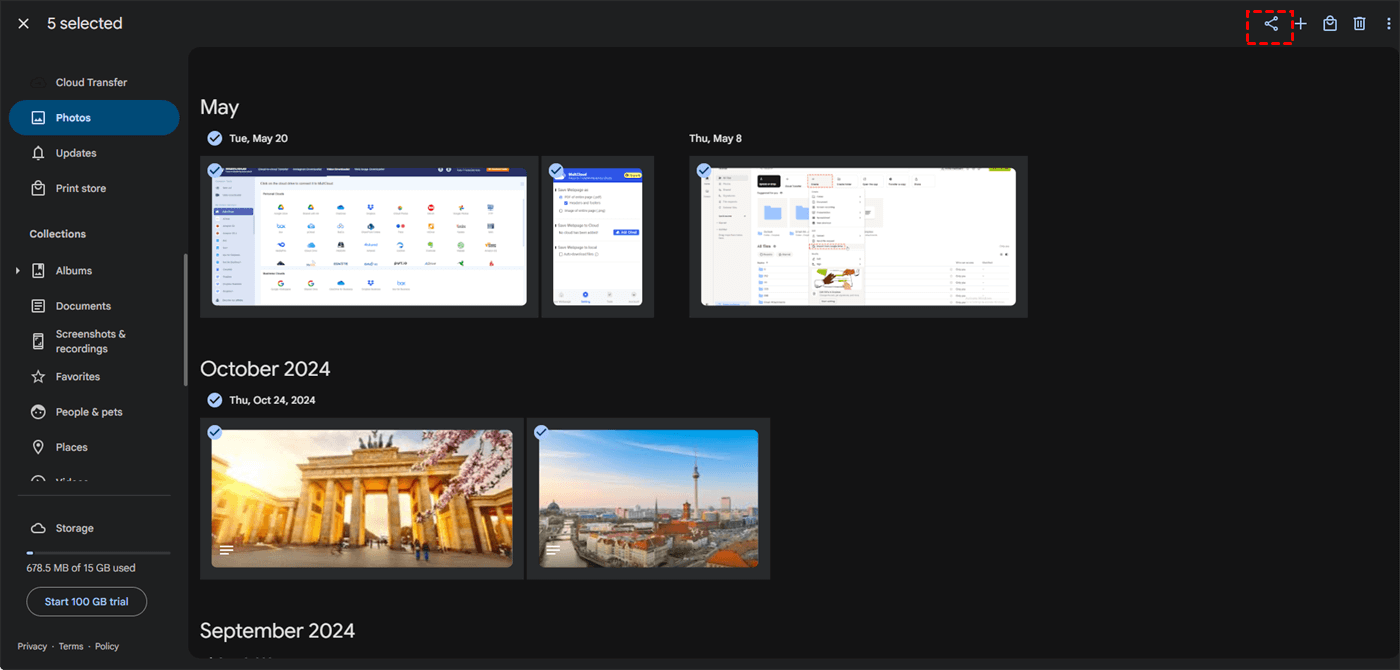Screen dimensions: 1400x670
Task: Click the "October 2024" heading
Action: (x=265, y=369)
